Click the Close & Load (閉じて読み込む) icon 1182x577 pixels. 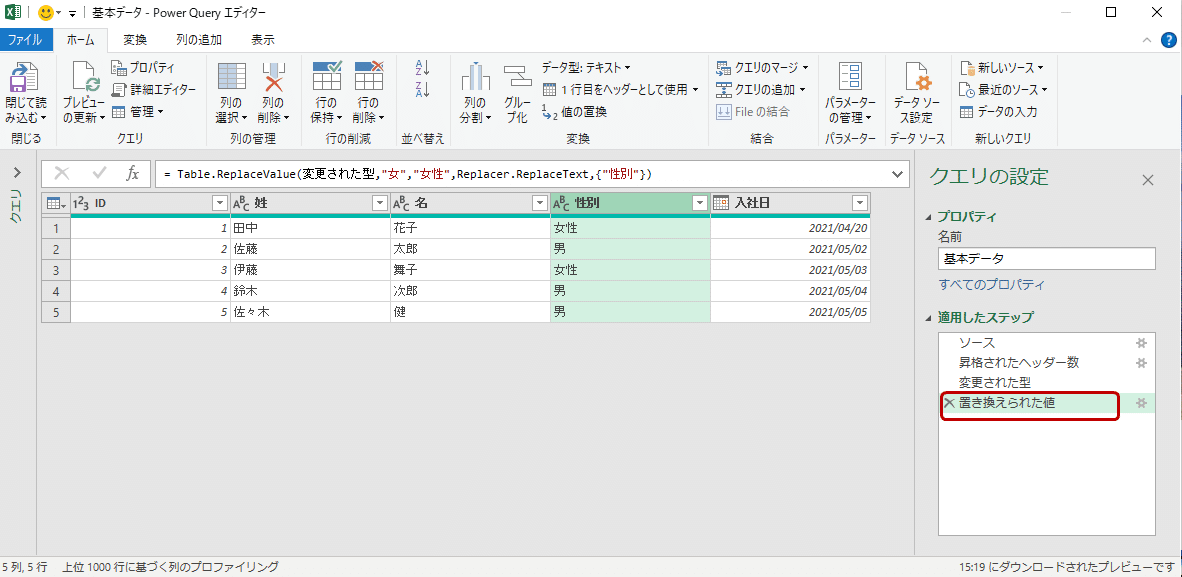click(25, 78)
